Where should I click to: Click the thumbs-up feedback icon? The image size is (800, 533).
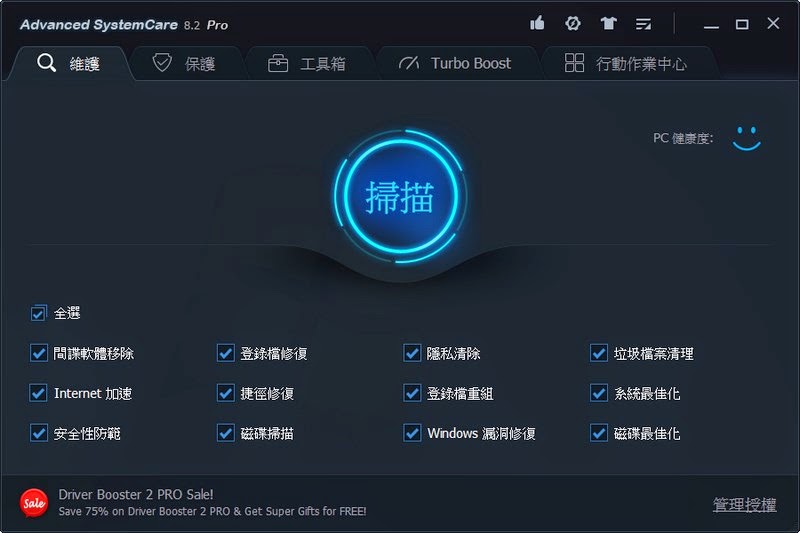(x=537, y=23)
